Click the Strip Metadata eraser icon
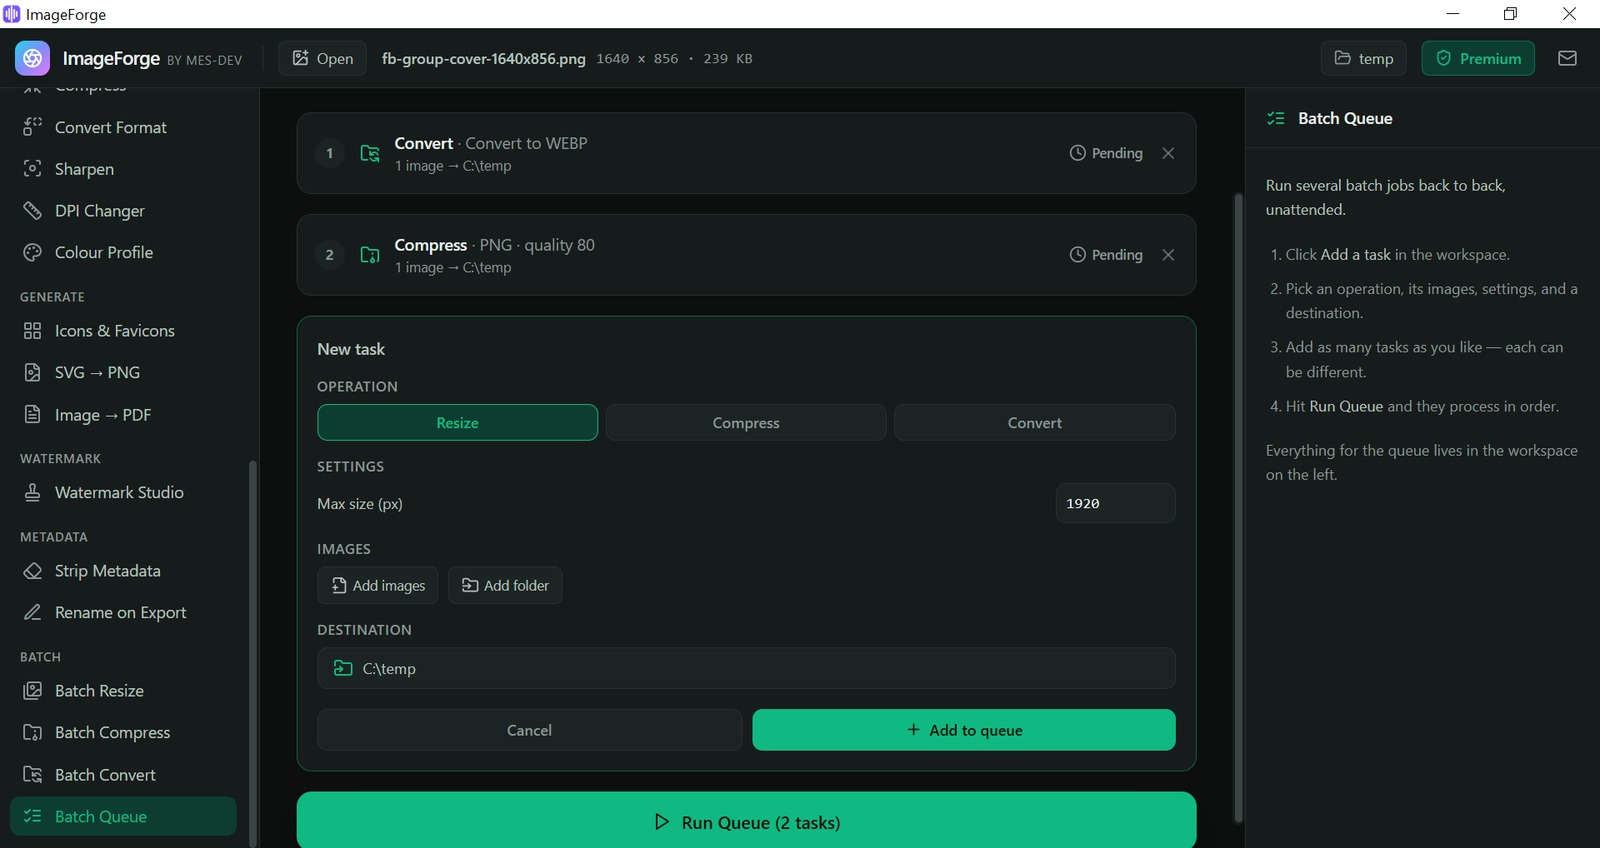This screenshot has height=848, width=1600. tap(33, 571)
